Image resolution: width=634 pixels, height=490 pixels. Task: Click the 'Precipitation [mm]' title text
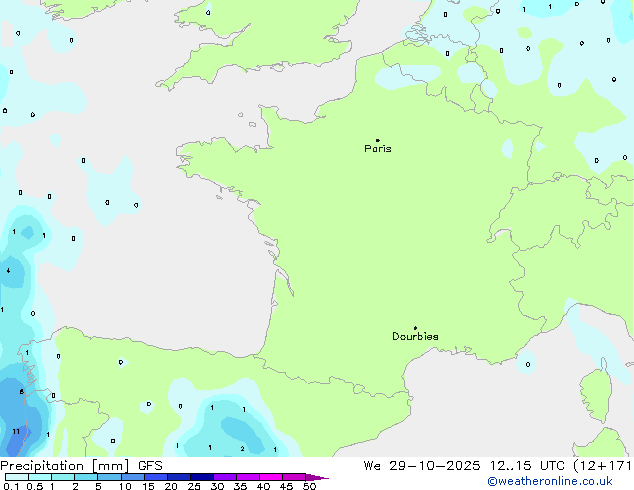(x=65, y=466)
